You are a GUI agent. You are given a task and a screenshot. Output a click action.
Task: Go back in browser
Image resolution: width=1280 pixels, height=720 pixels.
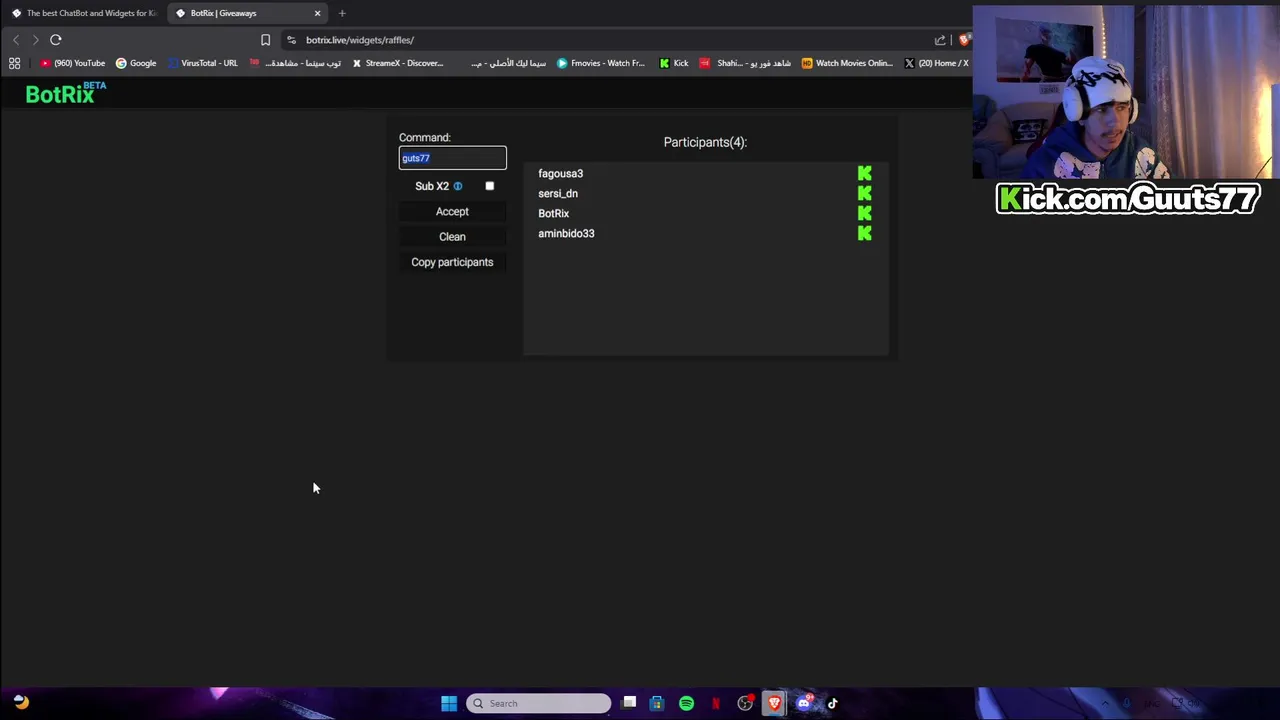click(x=16, y=40)
